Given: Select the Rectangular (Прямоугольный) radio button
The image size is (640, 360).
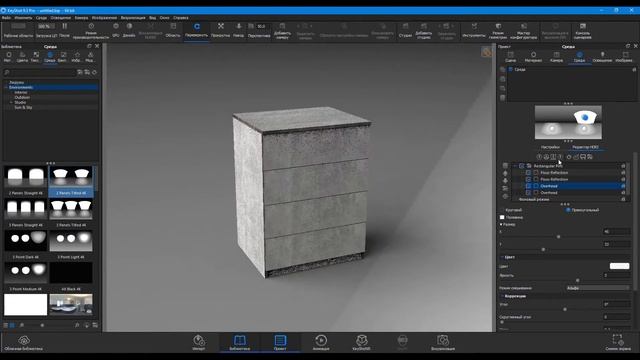Looking at the screenshot, I should tap(568, 210).
